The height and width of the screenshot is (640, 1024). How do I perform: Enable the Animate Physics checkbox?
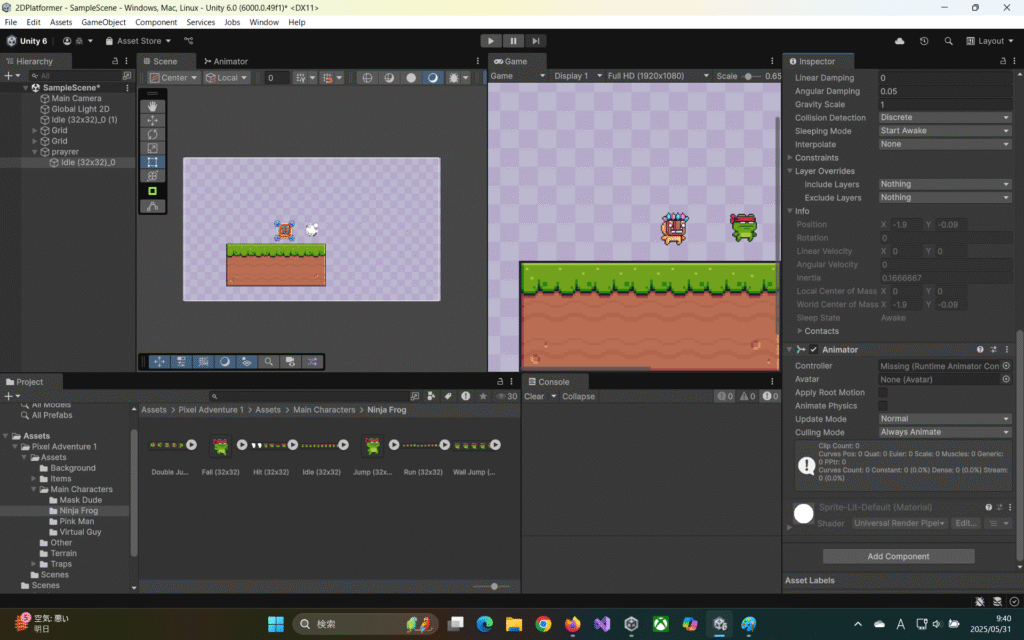pyautogui.click(x=883, y=406)
